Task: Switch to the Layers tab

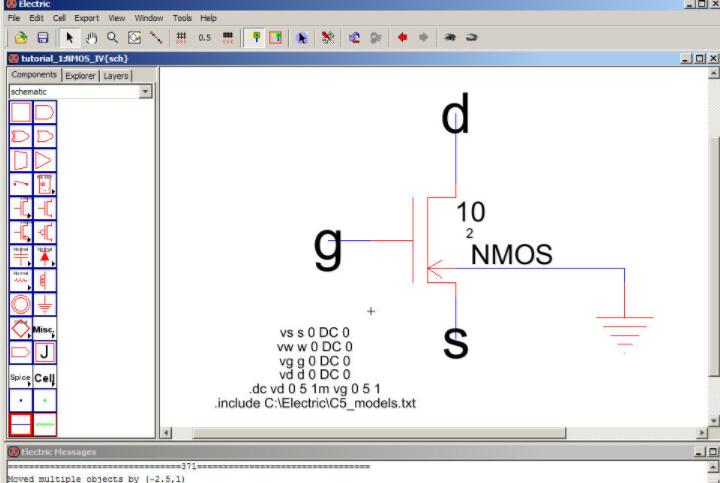Action: tap(116, 75)
